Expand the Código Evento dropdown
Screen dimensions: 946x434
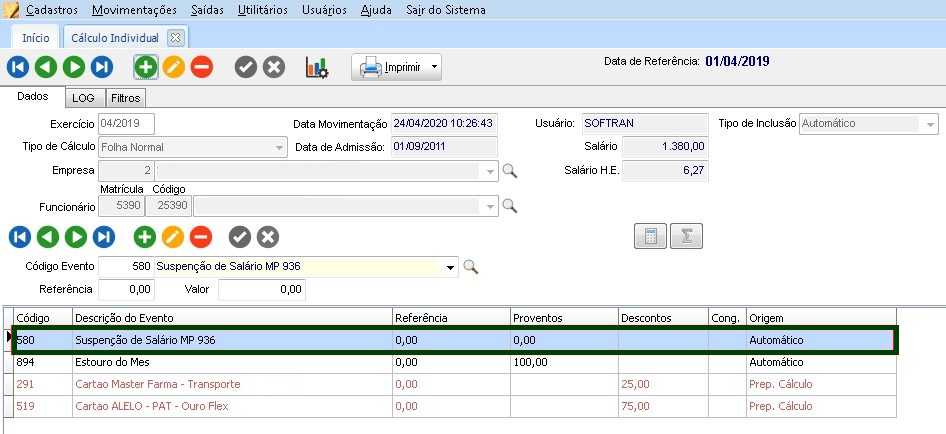coord(451,267)
